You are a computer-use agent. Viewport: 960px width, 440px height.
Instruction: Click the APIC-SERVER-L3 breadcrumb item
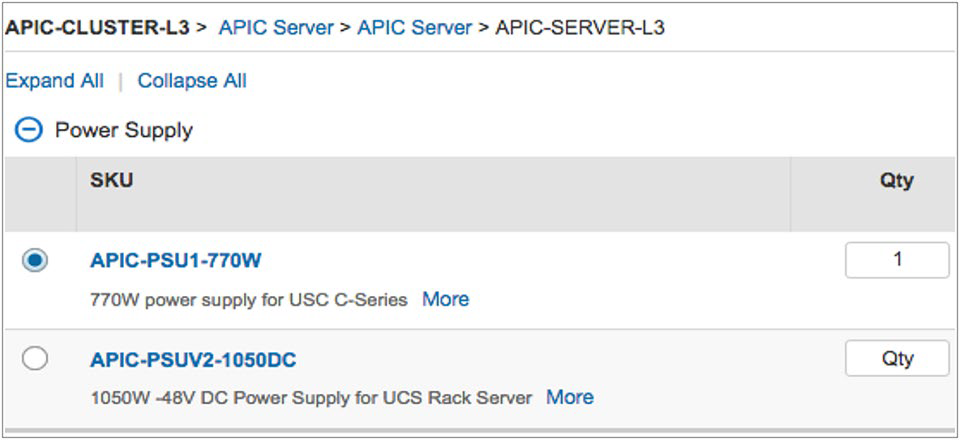pos(580,27)
